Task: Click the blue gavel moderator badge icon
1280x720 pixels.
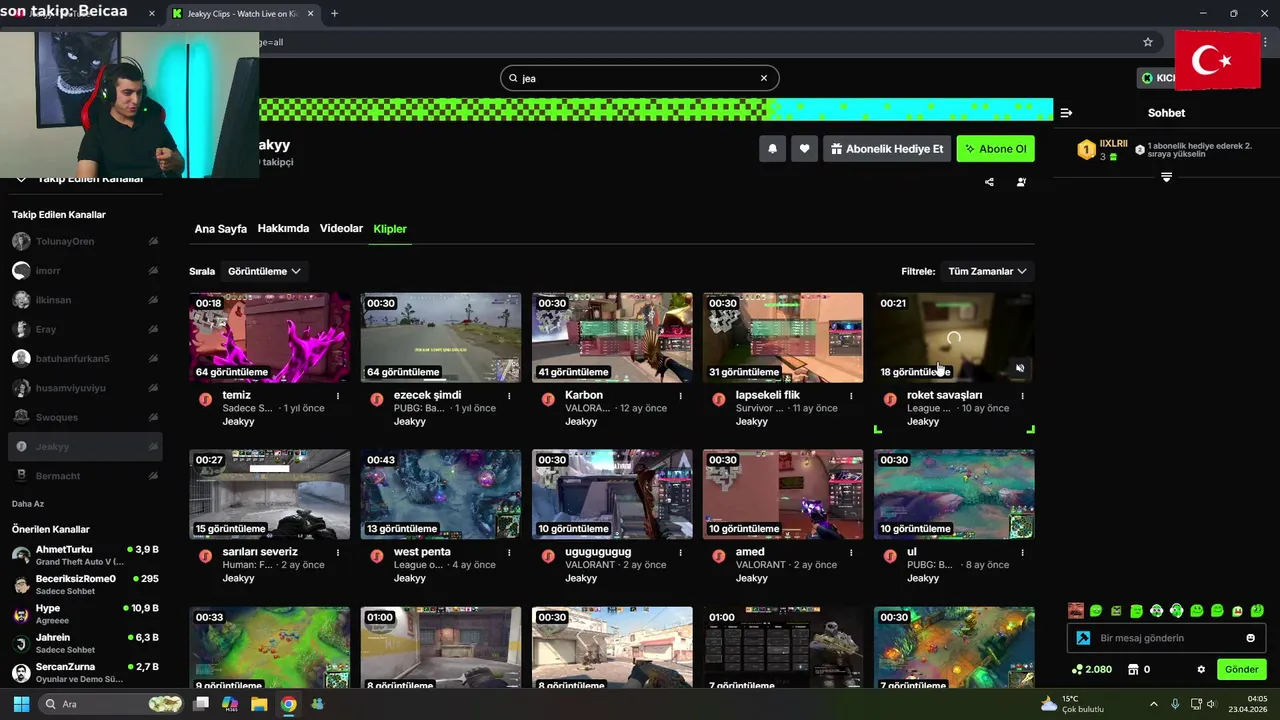Action: (1083, 638)
